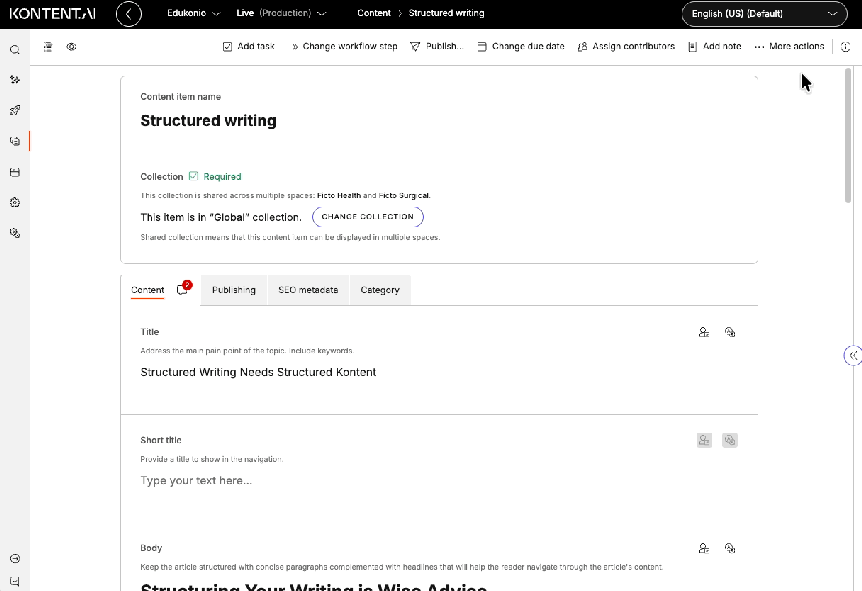Open the comments icon with red badge
Viewport: 862px width, 591px height.
pyautogui.click(x=184, y=289)
